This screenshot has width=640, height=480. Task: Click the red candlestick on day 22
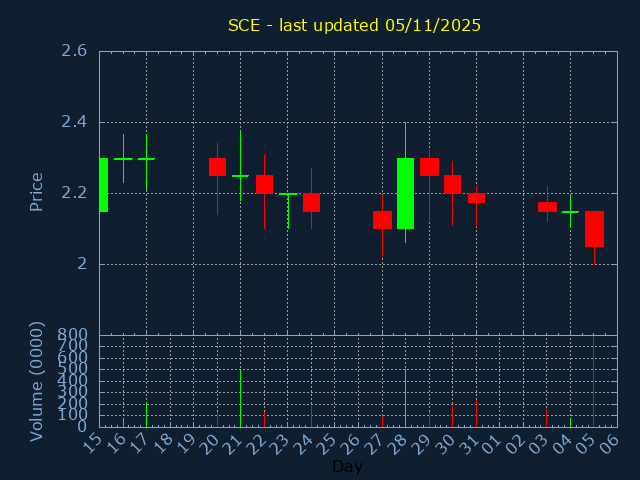264,184
